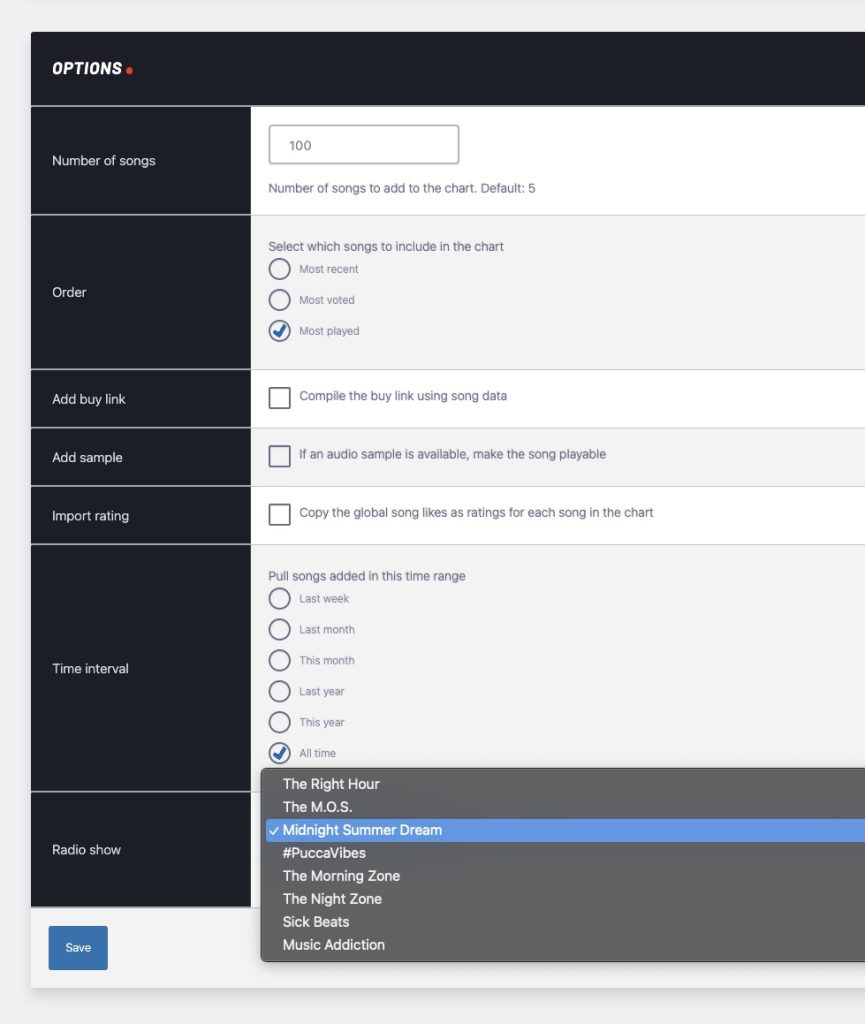Tick the Copy global song likes checkbox
Viewport: 865px width, 1024px height.
tap(280, 515)
